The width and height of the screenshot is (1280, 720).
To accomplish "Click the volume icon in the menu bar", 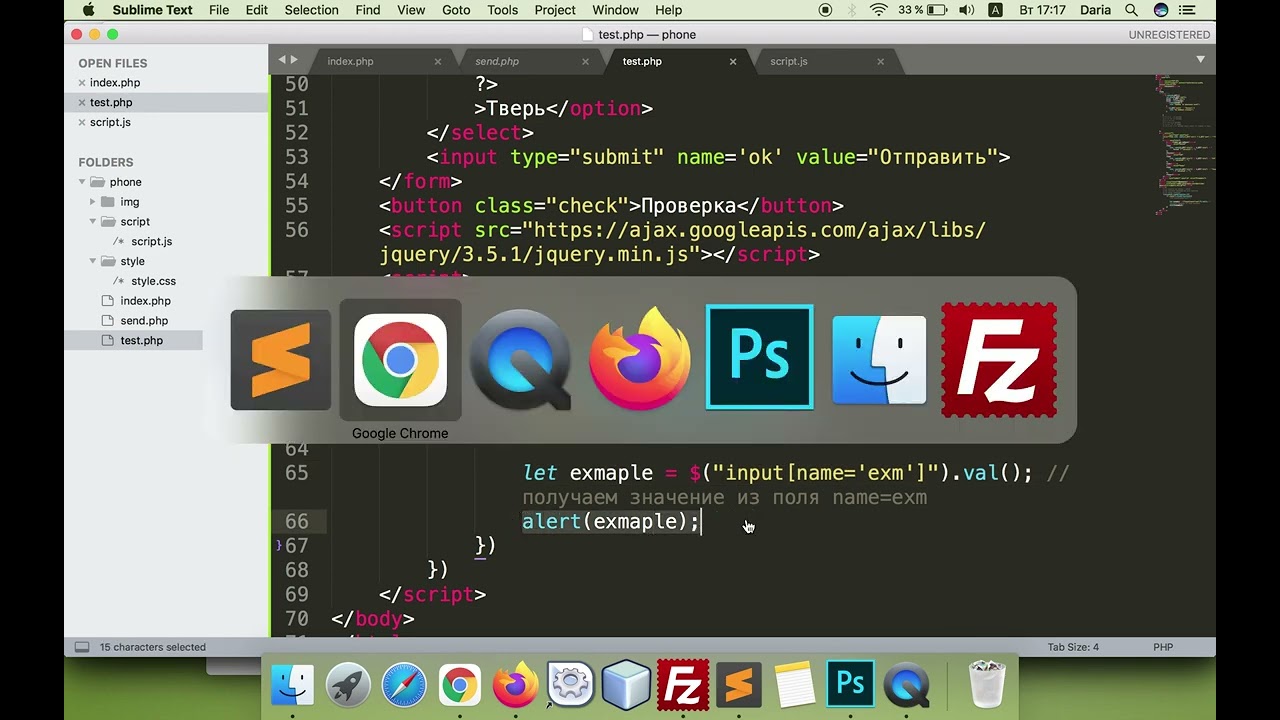I will [x=967, y=10].
